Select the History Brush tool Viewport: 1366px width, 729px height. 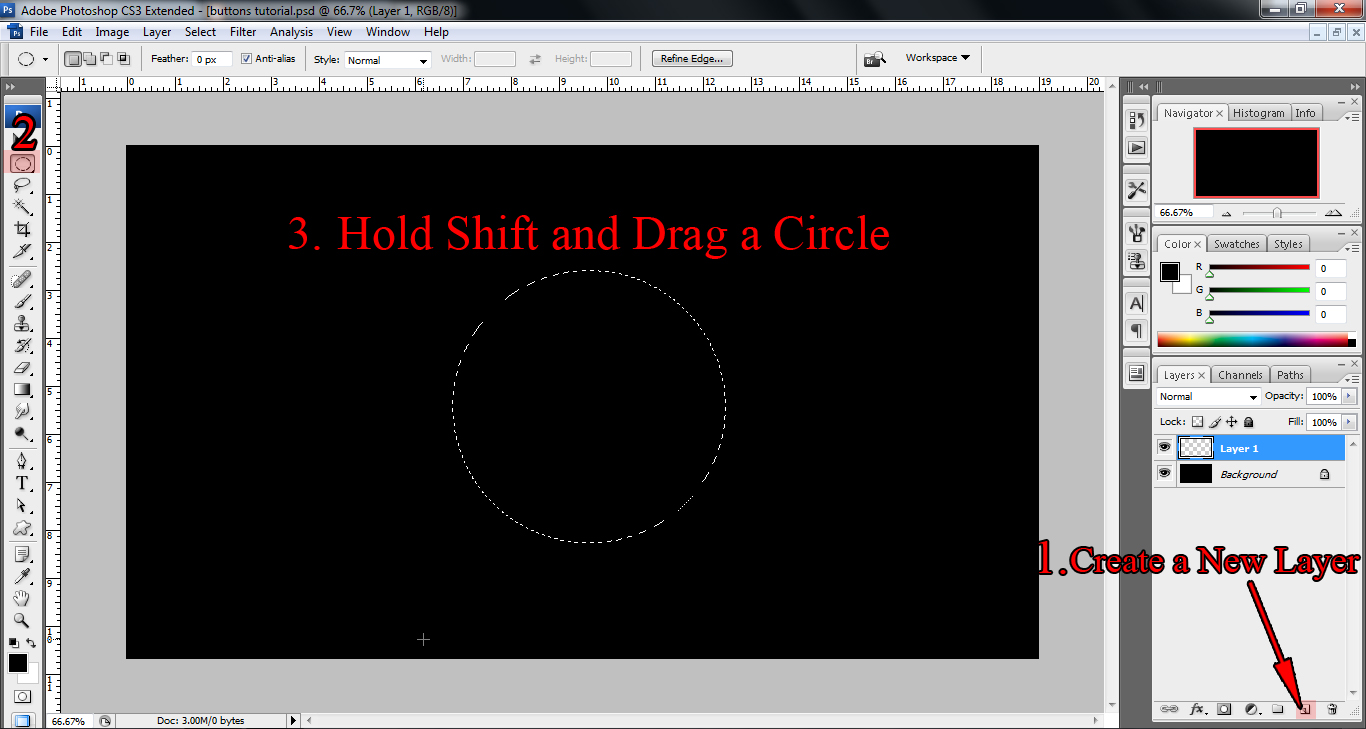click(22, 345)
